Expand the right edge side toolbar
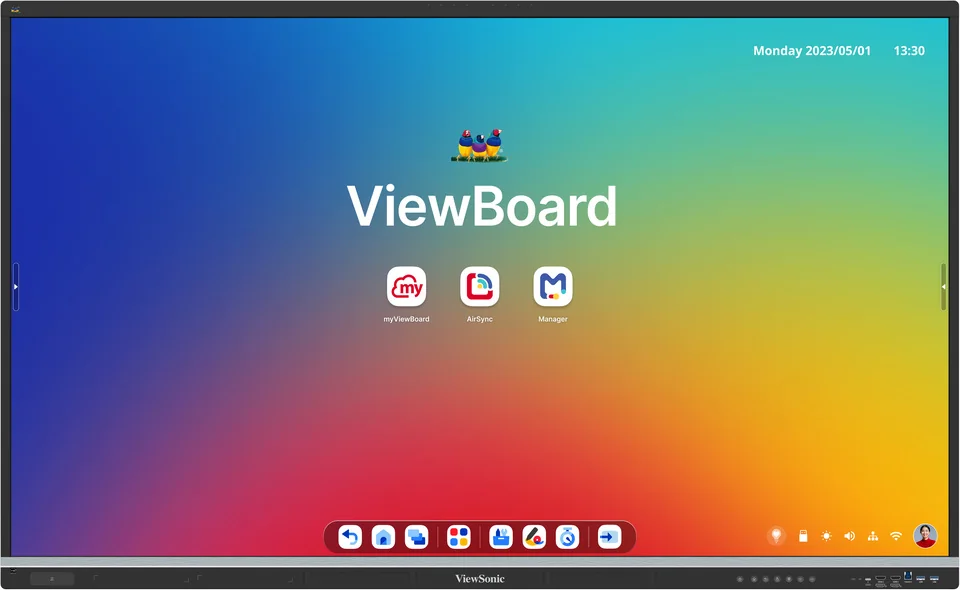 tap(944, 287)
